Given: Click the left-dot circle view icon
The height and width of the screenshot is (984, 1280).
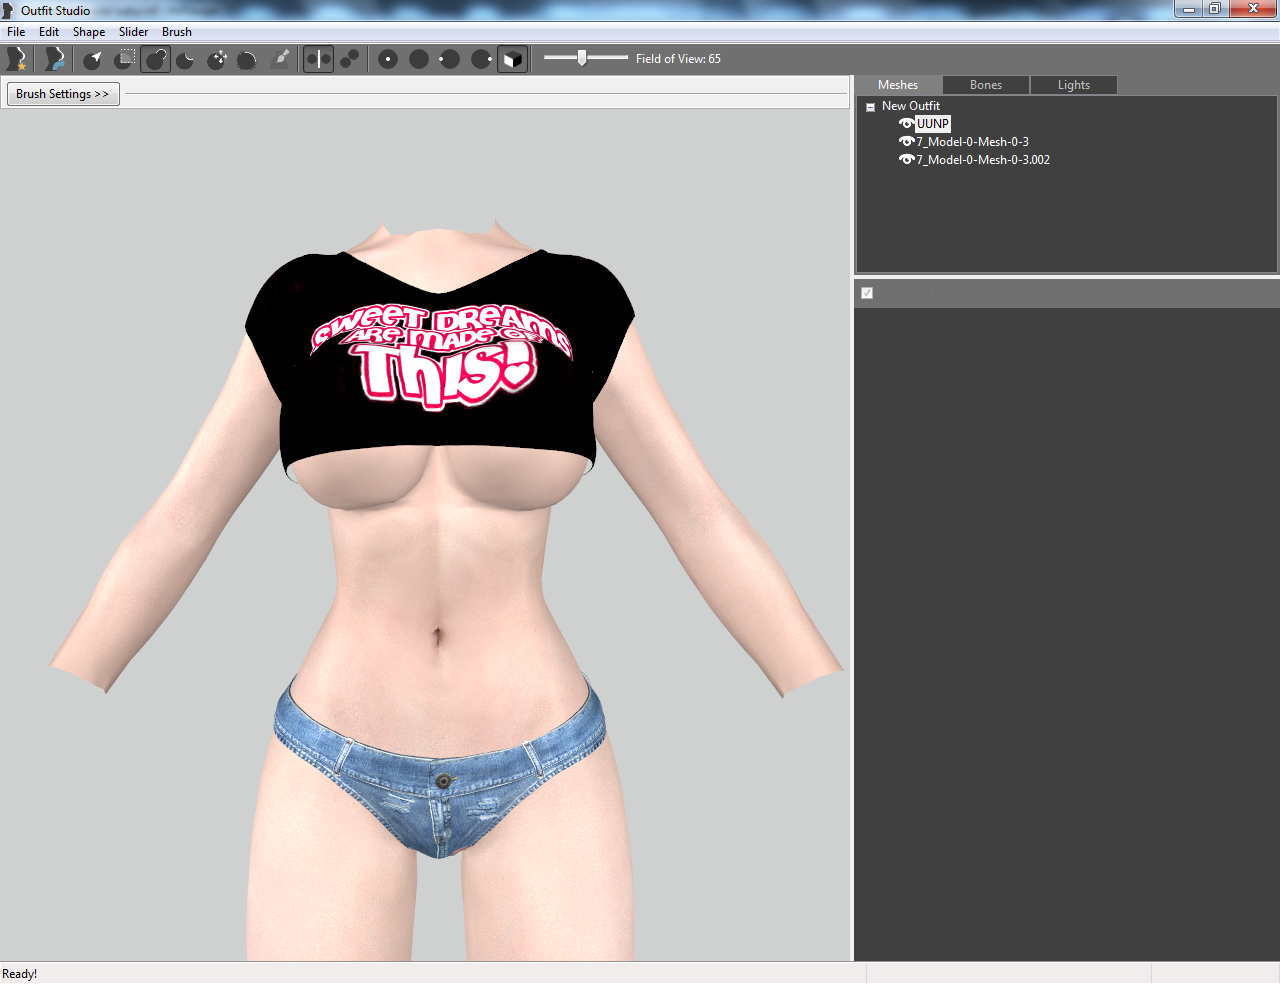Looking at the screenshot, I should click(450, 59).
